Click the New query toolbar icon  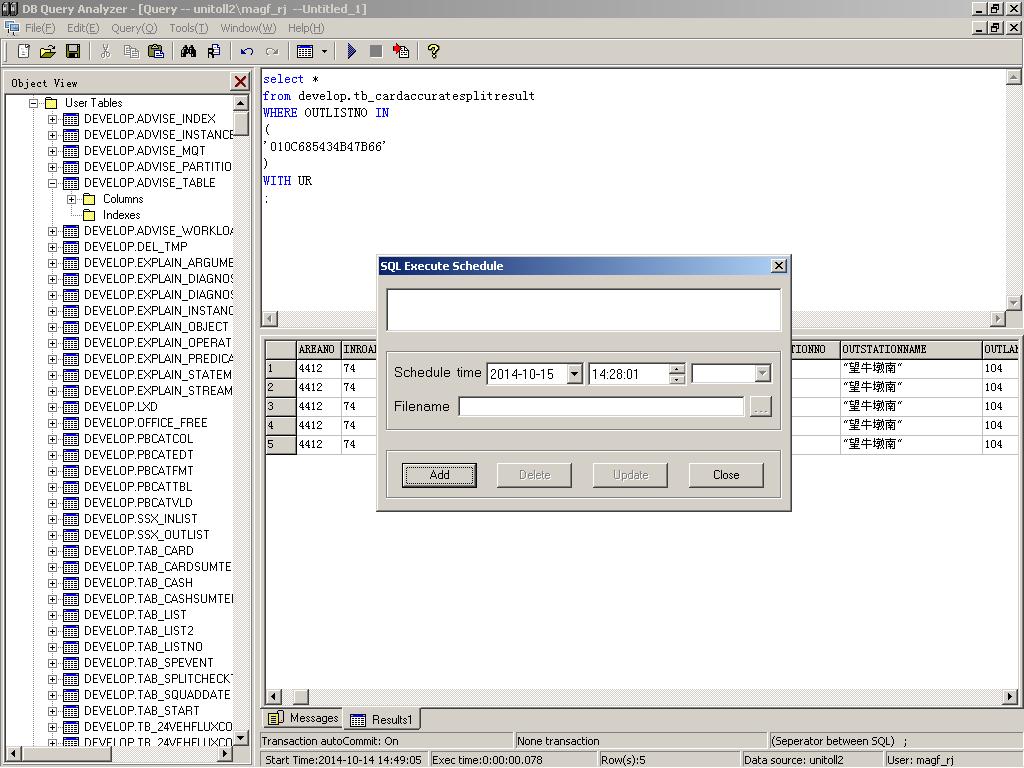coord(24,51)
